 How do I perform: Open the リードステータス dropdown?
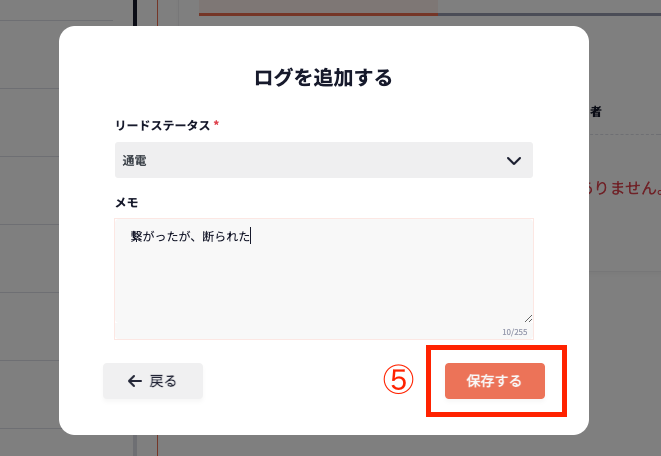[323, 160]
